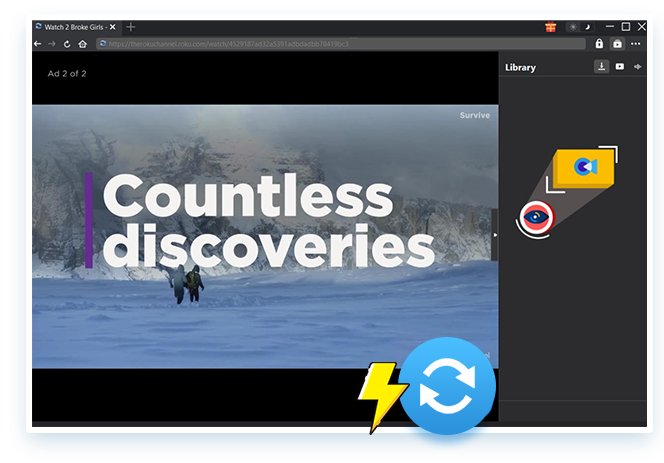Image resolution: width=664 pixels, height=463 pixels.
Task: Click the Library panel heading
Action: point(520,68)
